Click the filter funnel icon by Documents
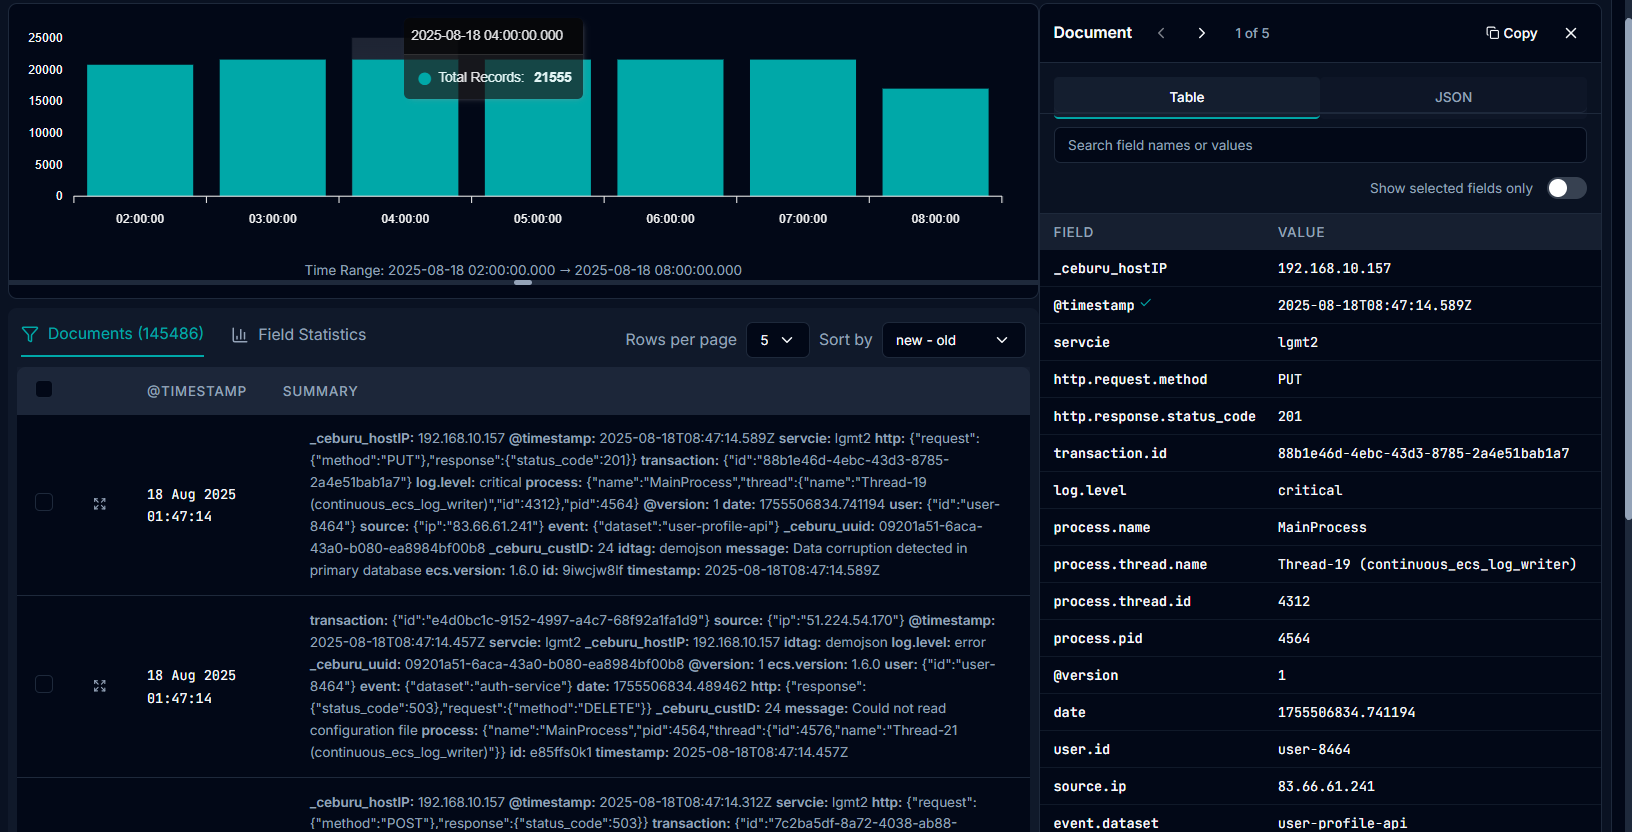The image size is (1632, 832). point(30,334)
